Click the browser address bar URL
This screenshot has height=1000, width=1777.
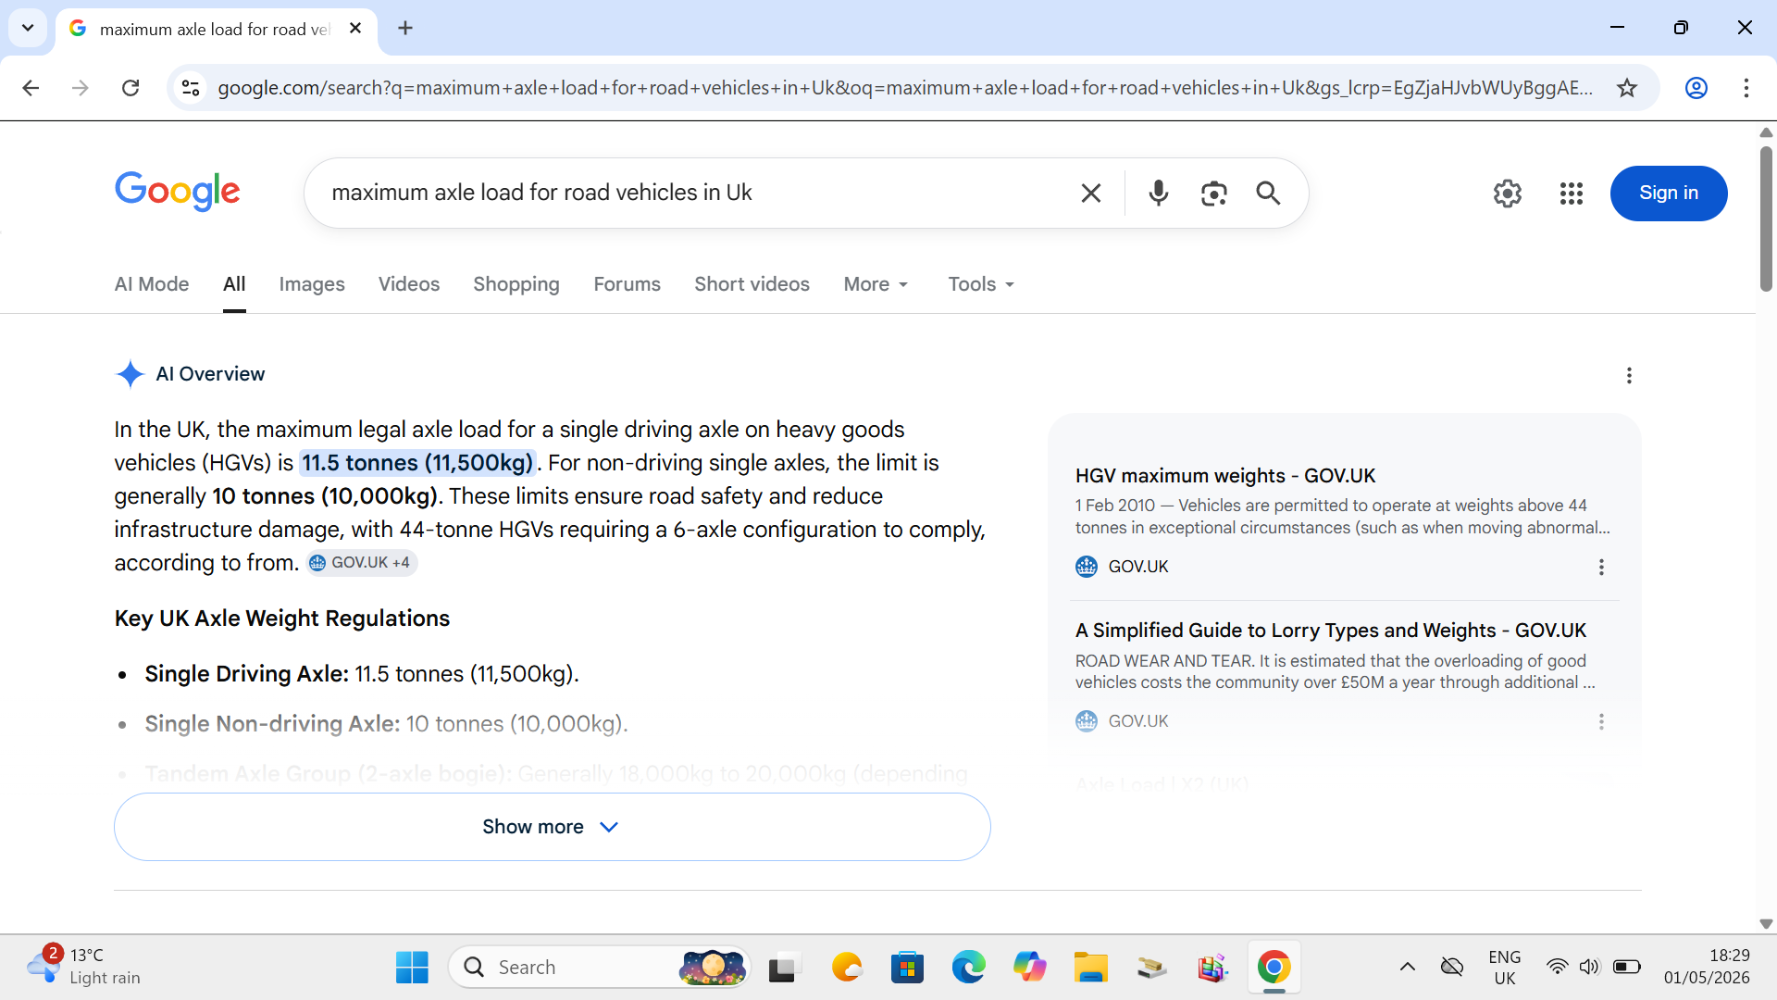point(905,88)
